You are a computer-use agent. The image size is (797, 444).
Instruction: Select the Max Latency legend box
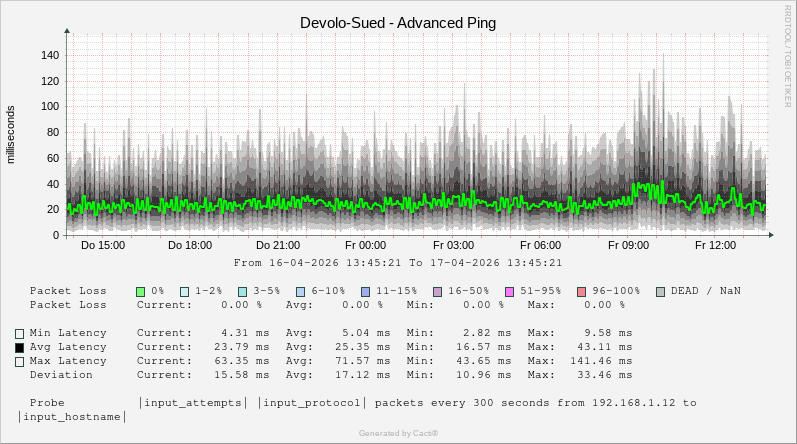pyautogui.click(x=19, y=362)
